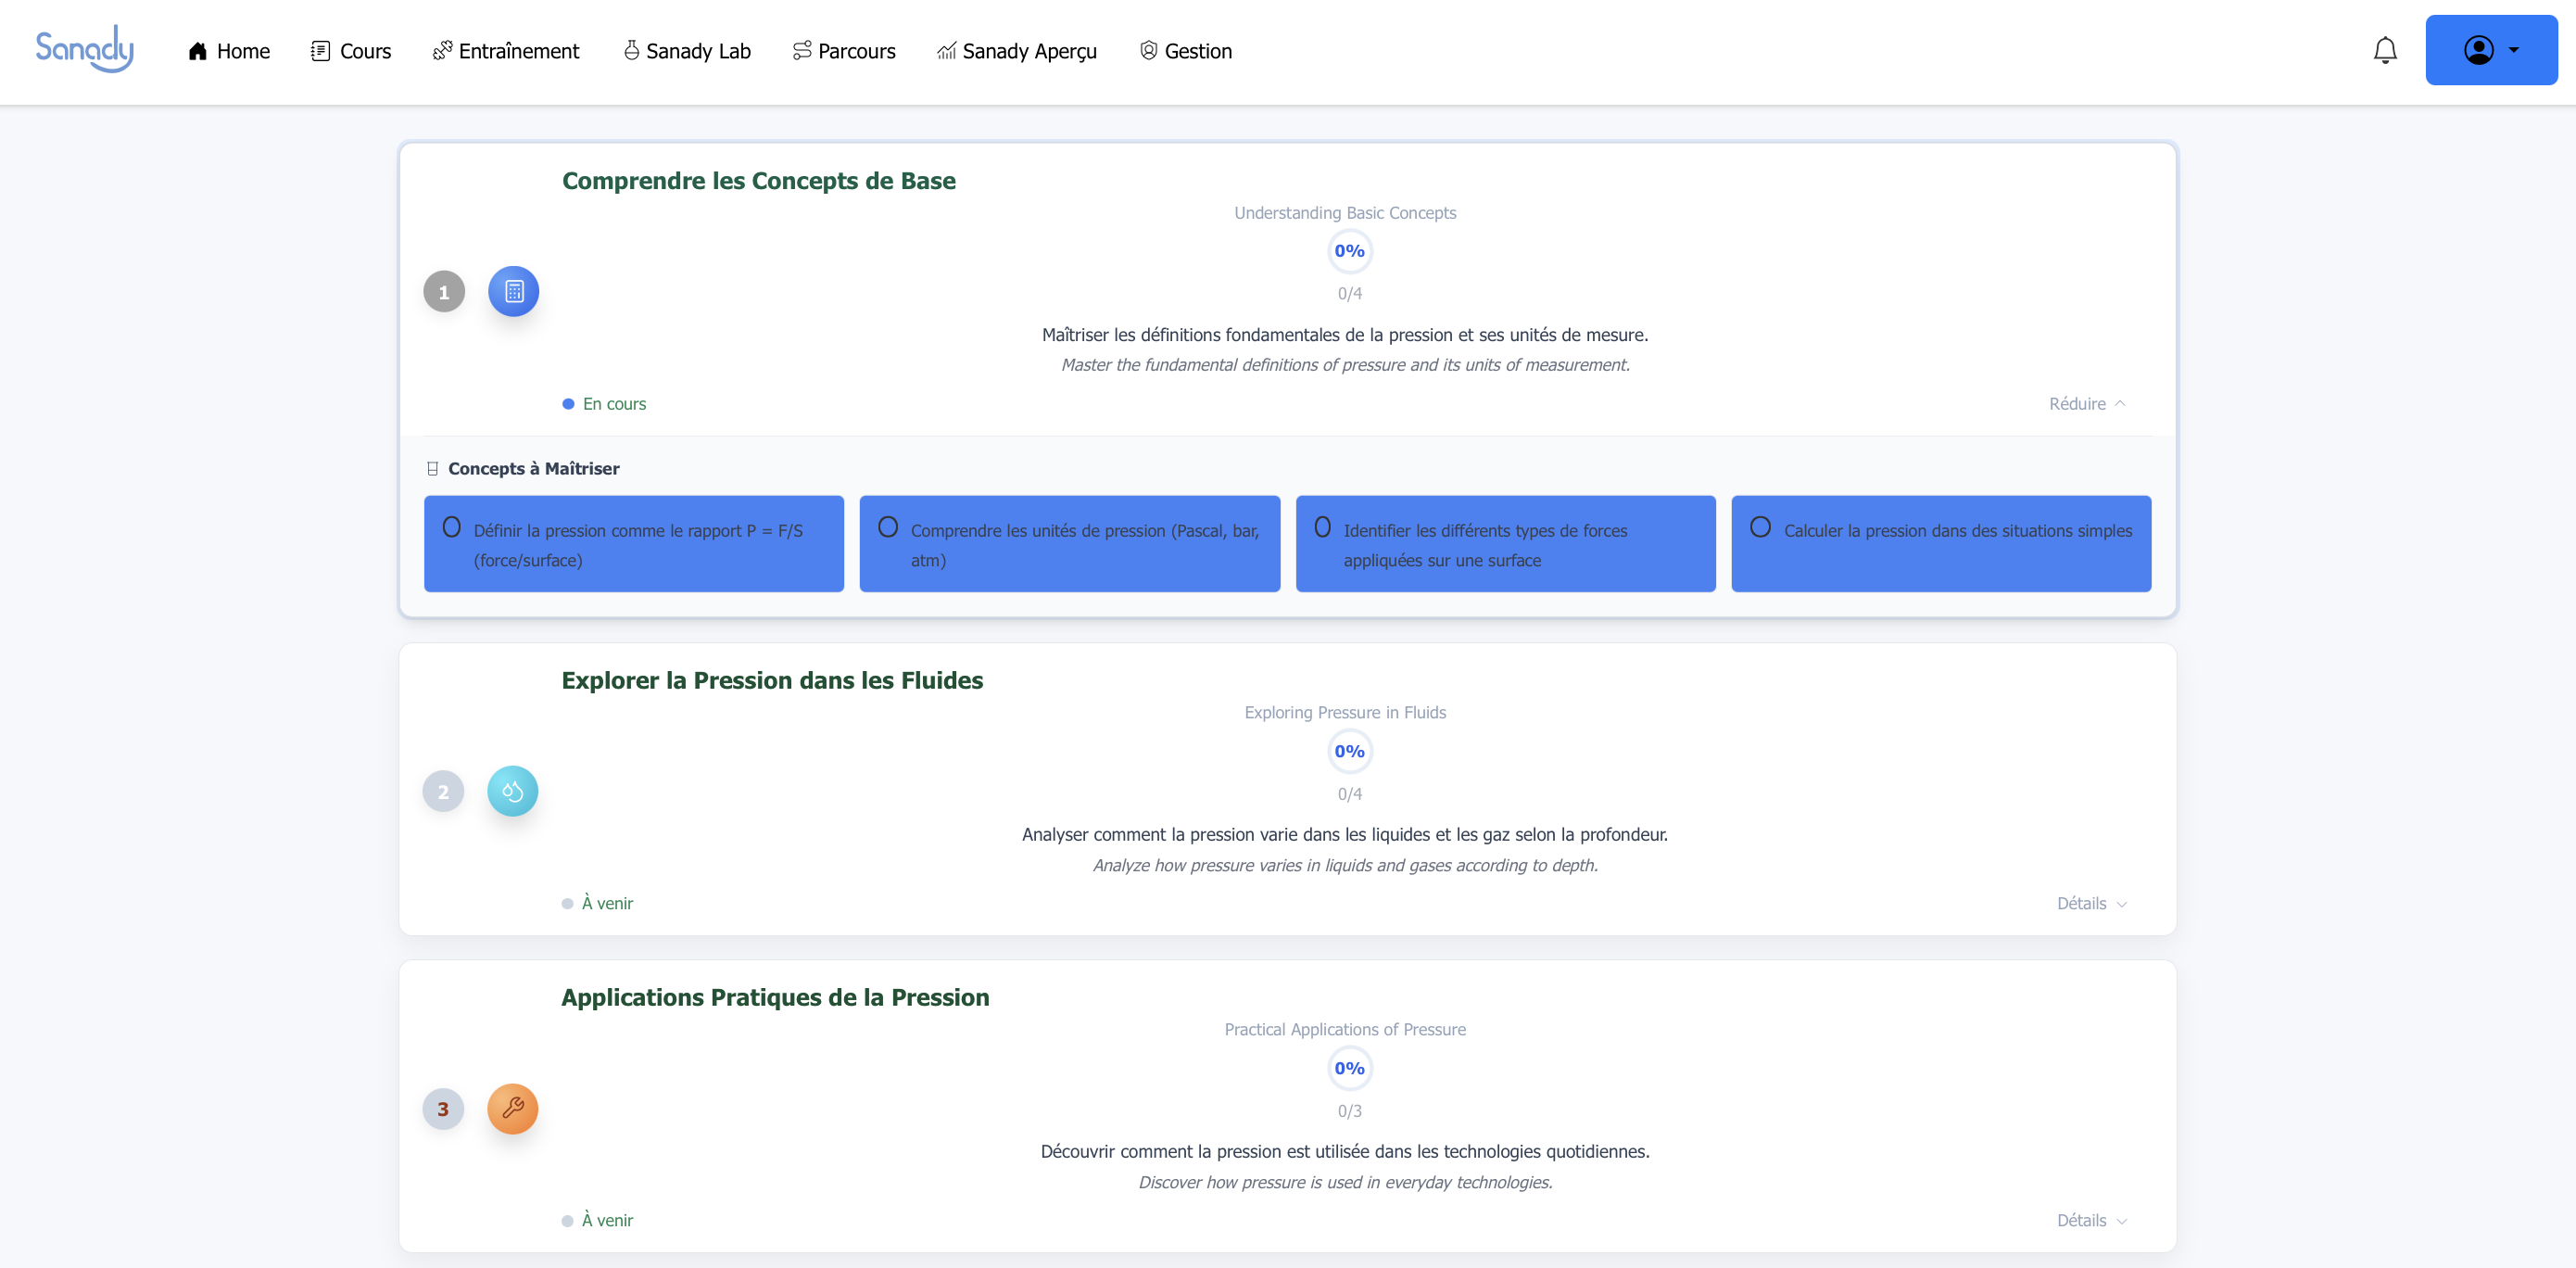Click the orange wrench step icon
This screenshot has height=1268, width=2576.
(x=512, y=1108)
